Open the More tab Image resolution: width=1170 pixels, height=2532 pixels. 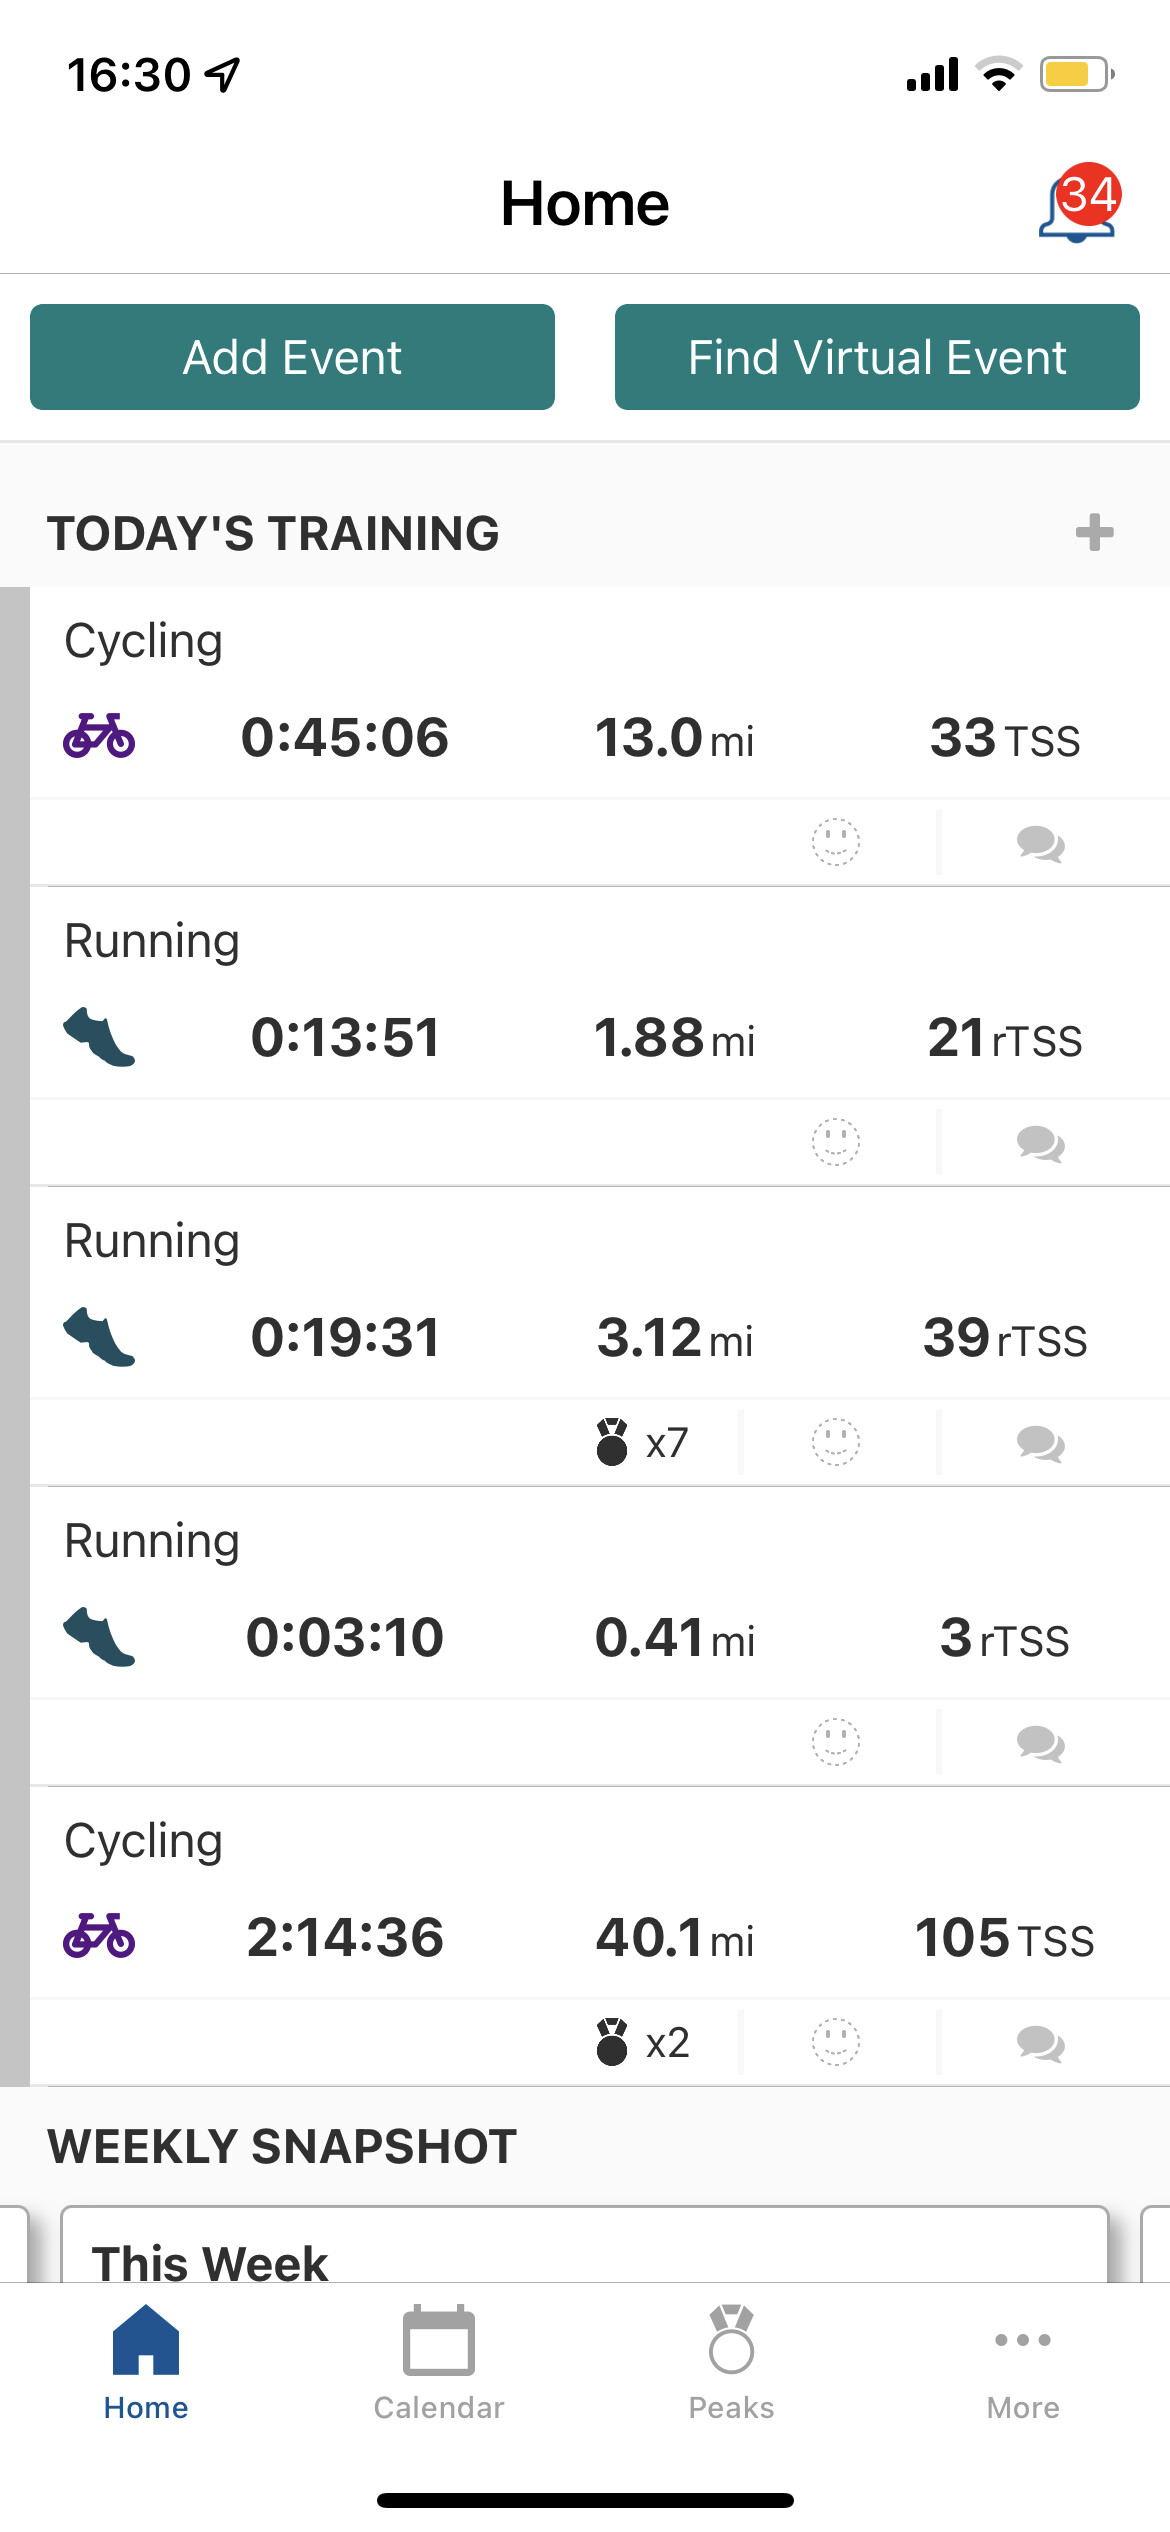pyautogui.click(x=1023, y=2362)
